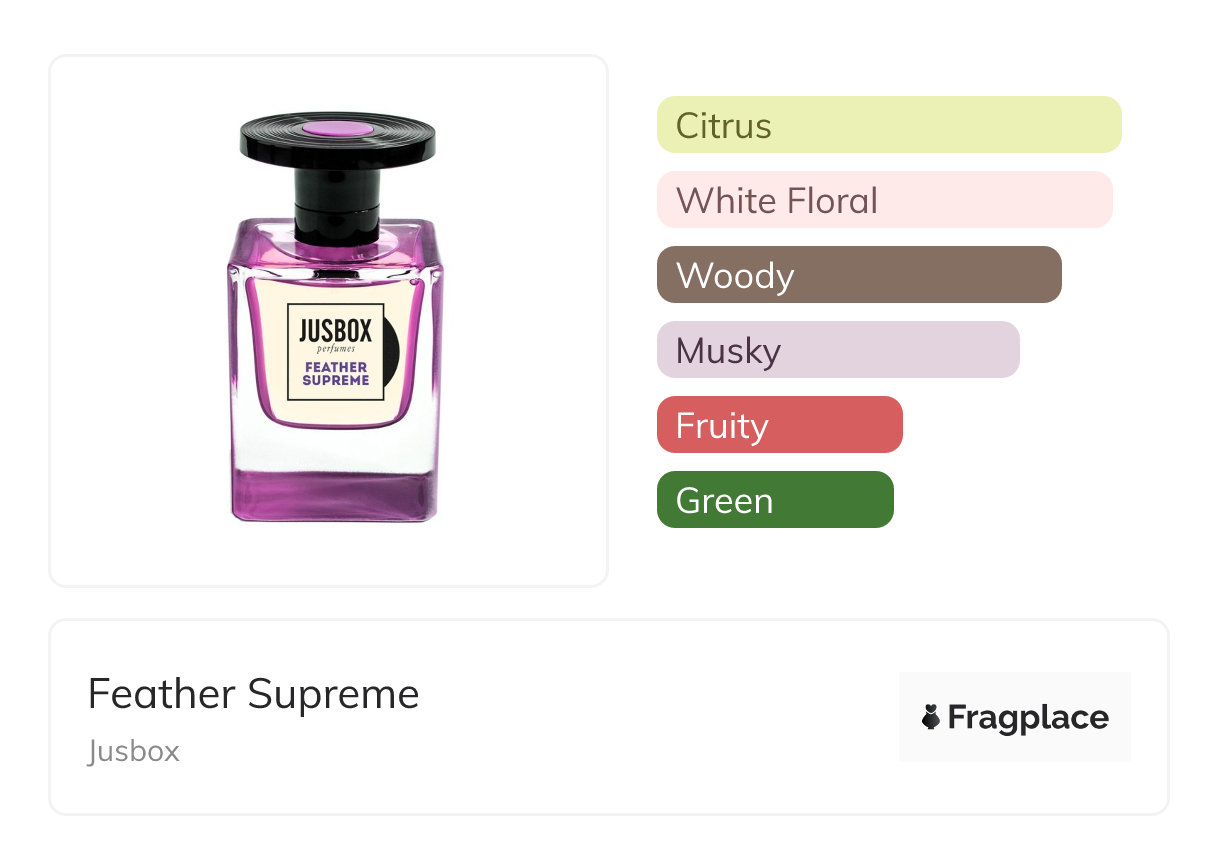Click the JUSBOX logo on the bottle label
This screenshot has height=864, width=1218.
(x=335, y=329)
